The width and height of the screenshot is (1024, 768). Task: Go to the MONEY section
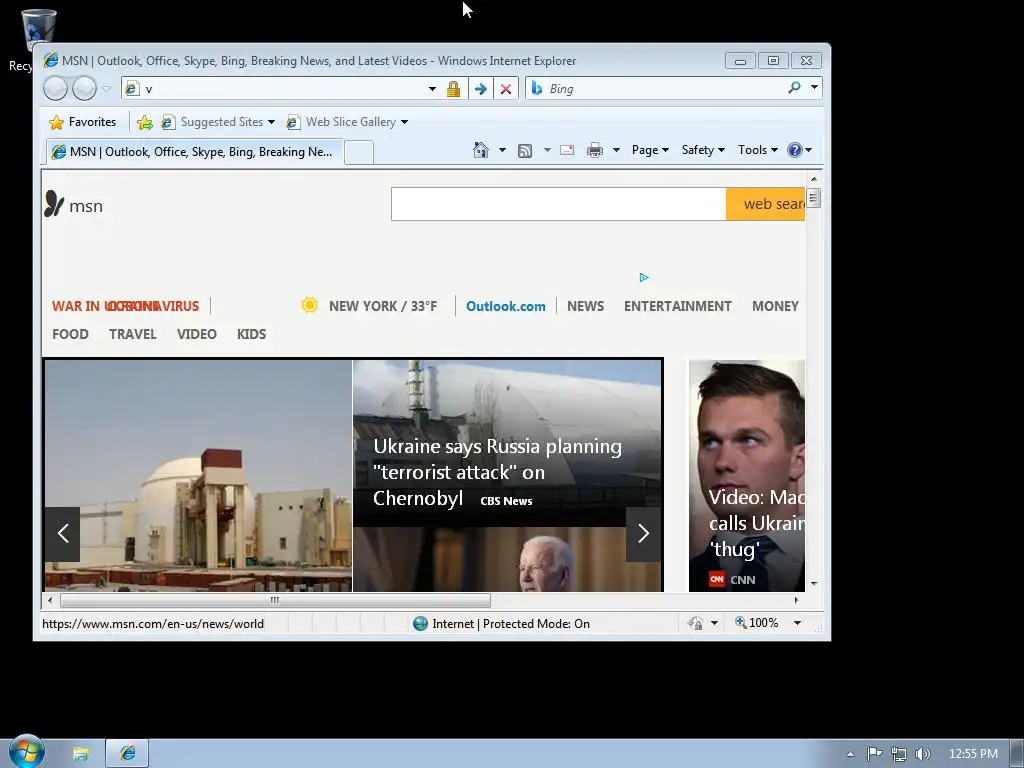775,306
